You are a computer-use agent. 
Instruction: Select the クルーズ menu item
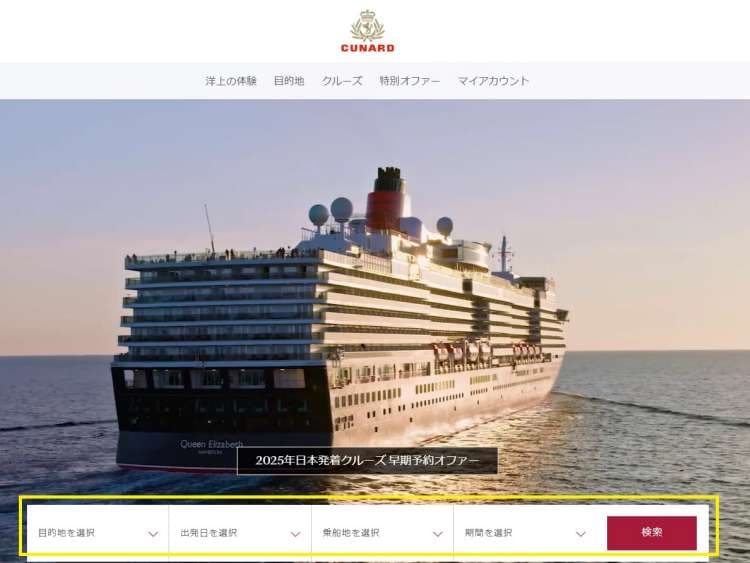(342, 81)
